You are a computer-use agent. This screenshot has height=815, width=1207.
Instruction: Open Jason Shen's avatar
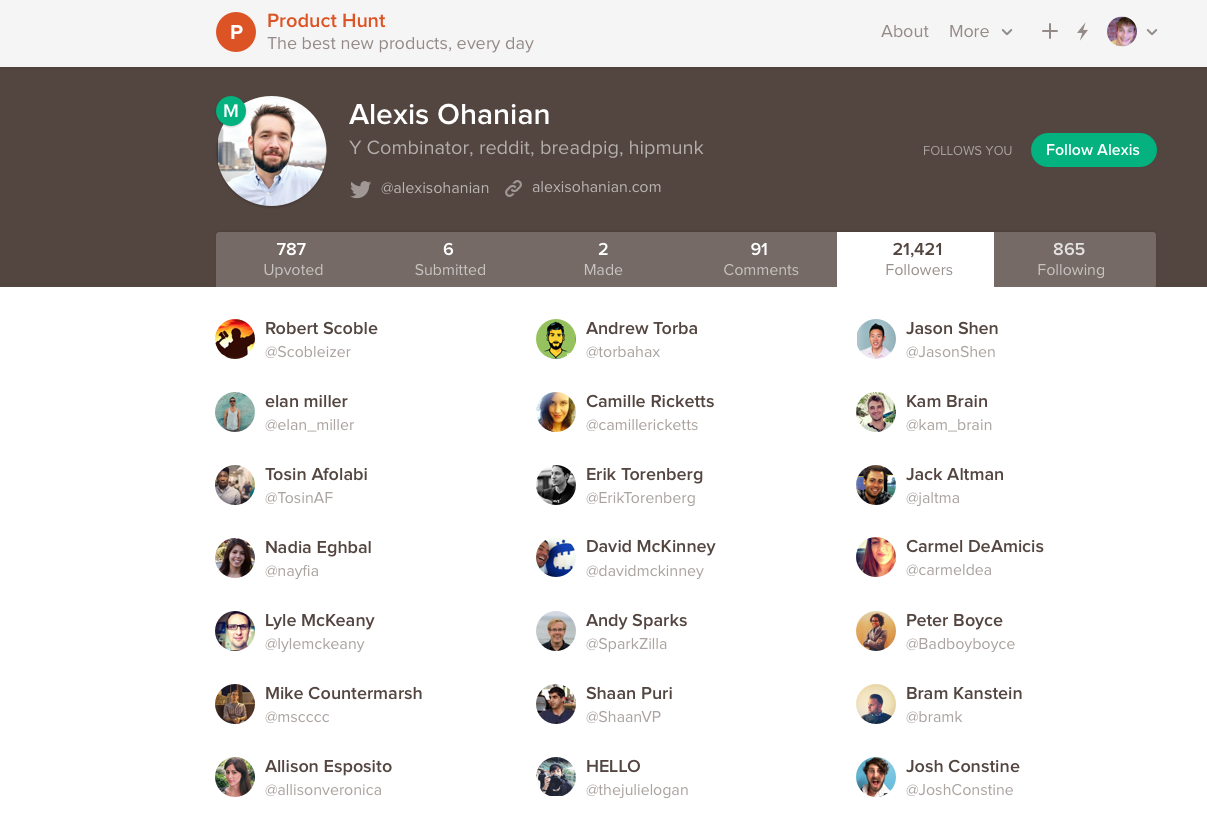(876, 339)
